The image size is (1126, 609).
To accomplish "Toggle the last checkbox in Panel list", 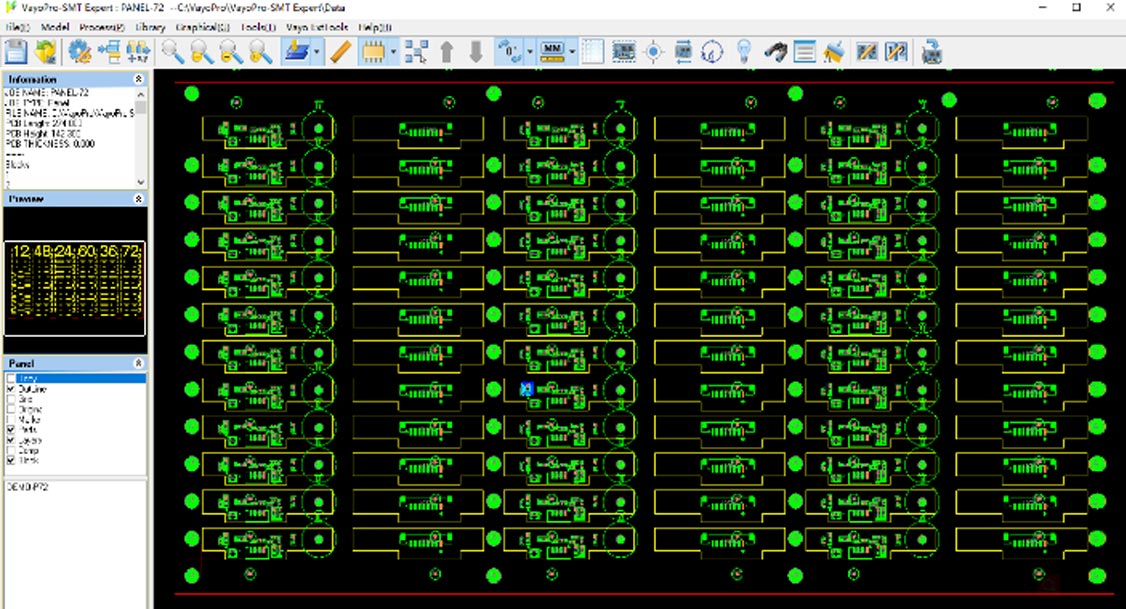I will tap(11, 461).
